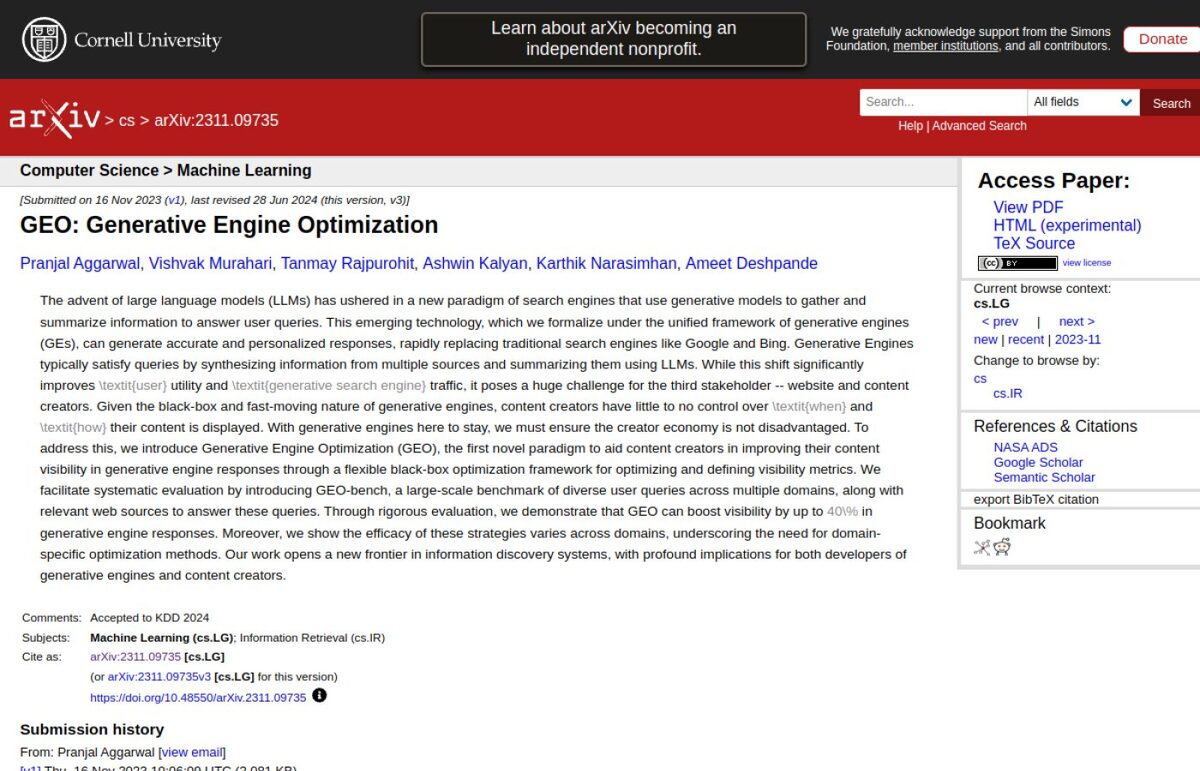The image size is (1200, 771).
Task: Click the view email link
Action: (192, 752)
